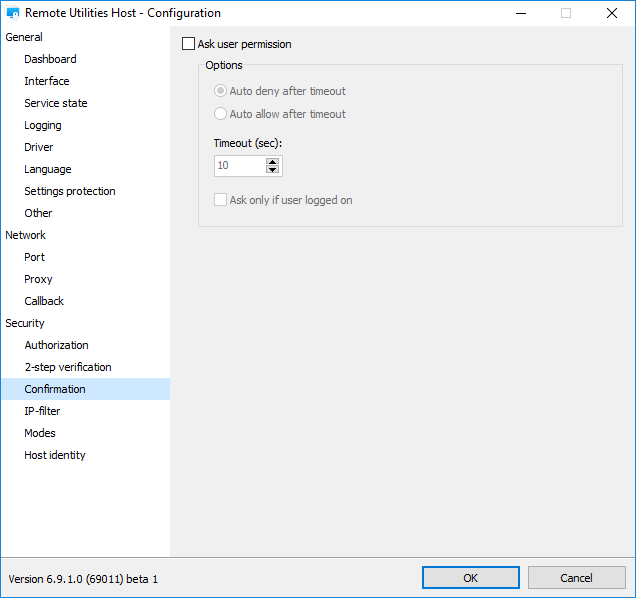Select Auto deny after timeout option
Viewport: 636px width, 598px height.
click(x=221, y=91)
